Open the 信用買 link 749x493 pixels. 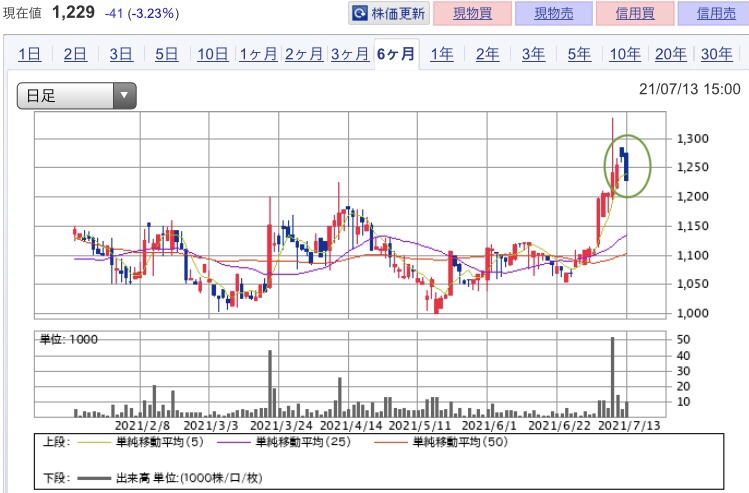click(635, 13)
